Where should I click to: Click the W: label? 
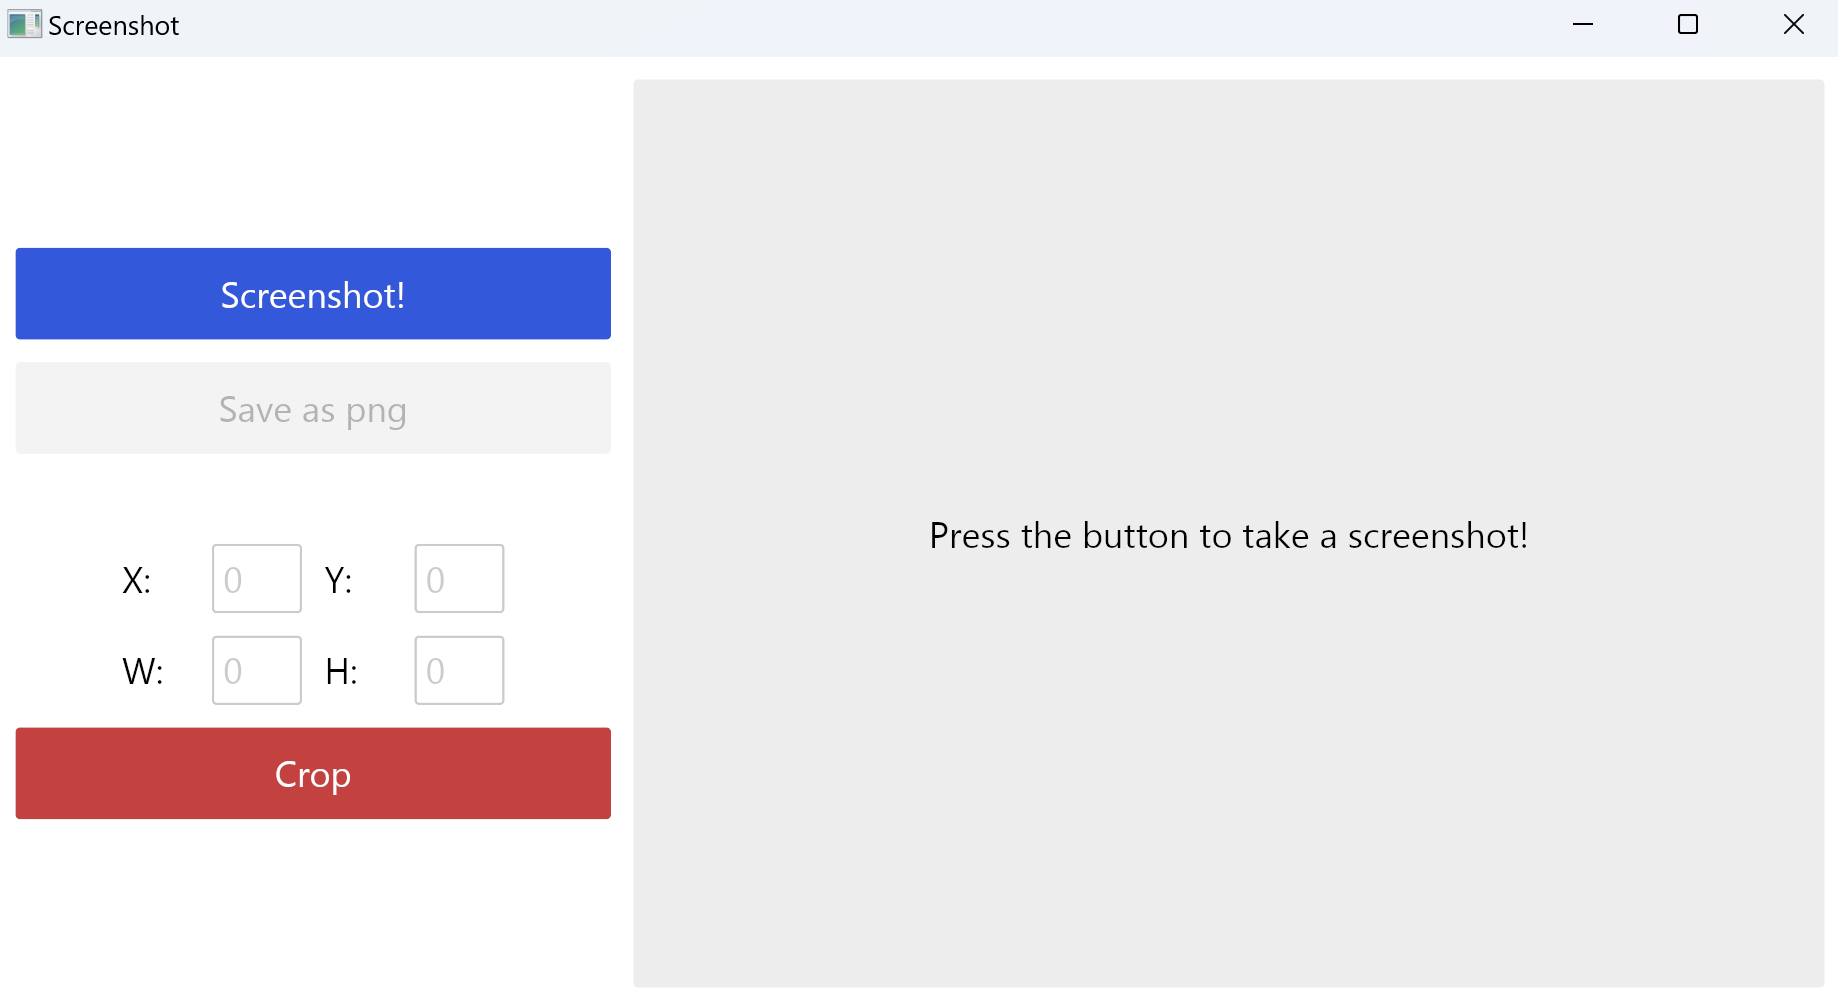(143, 671)
